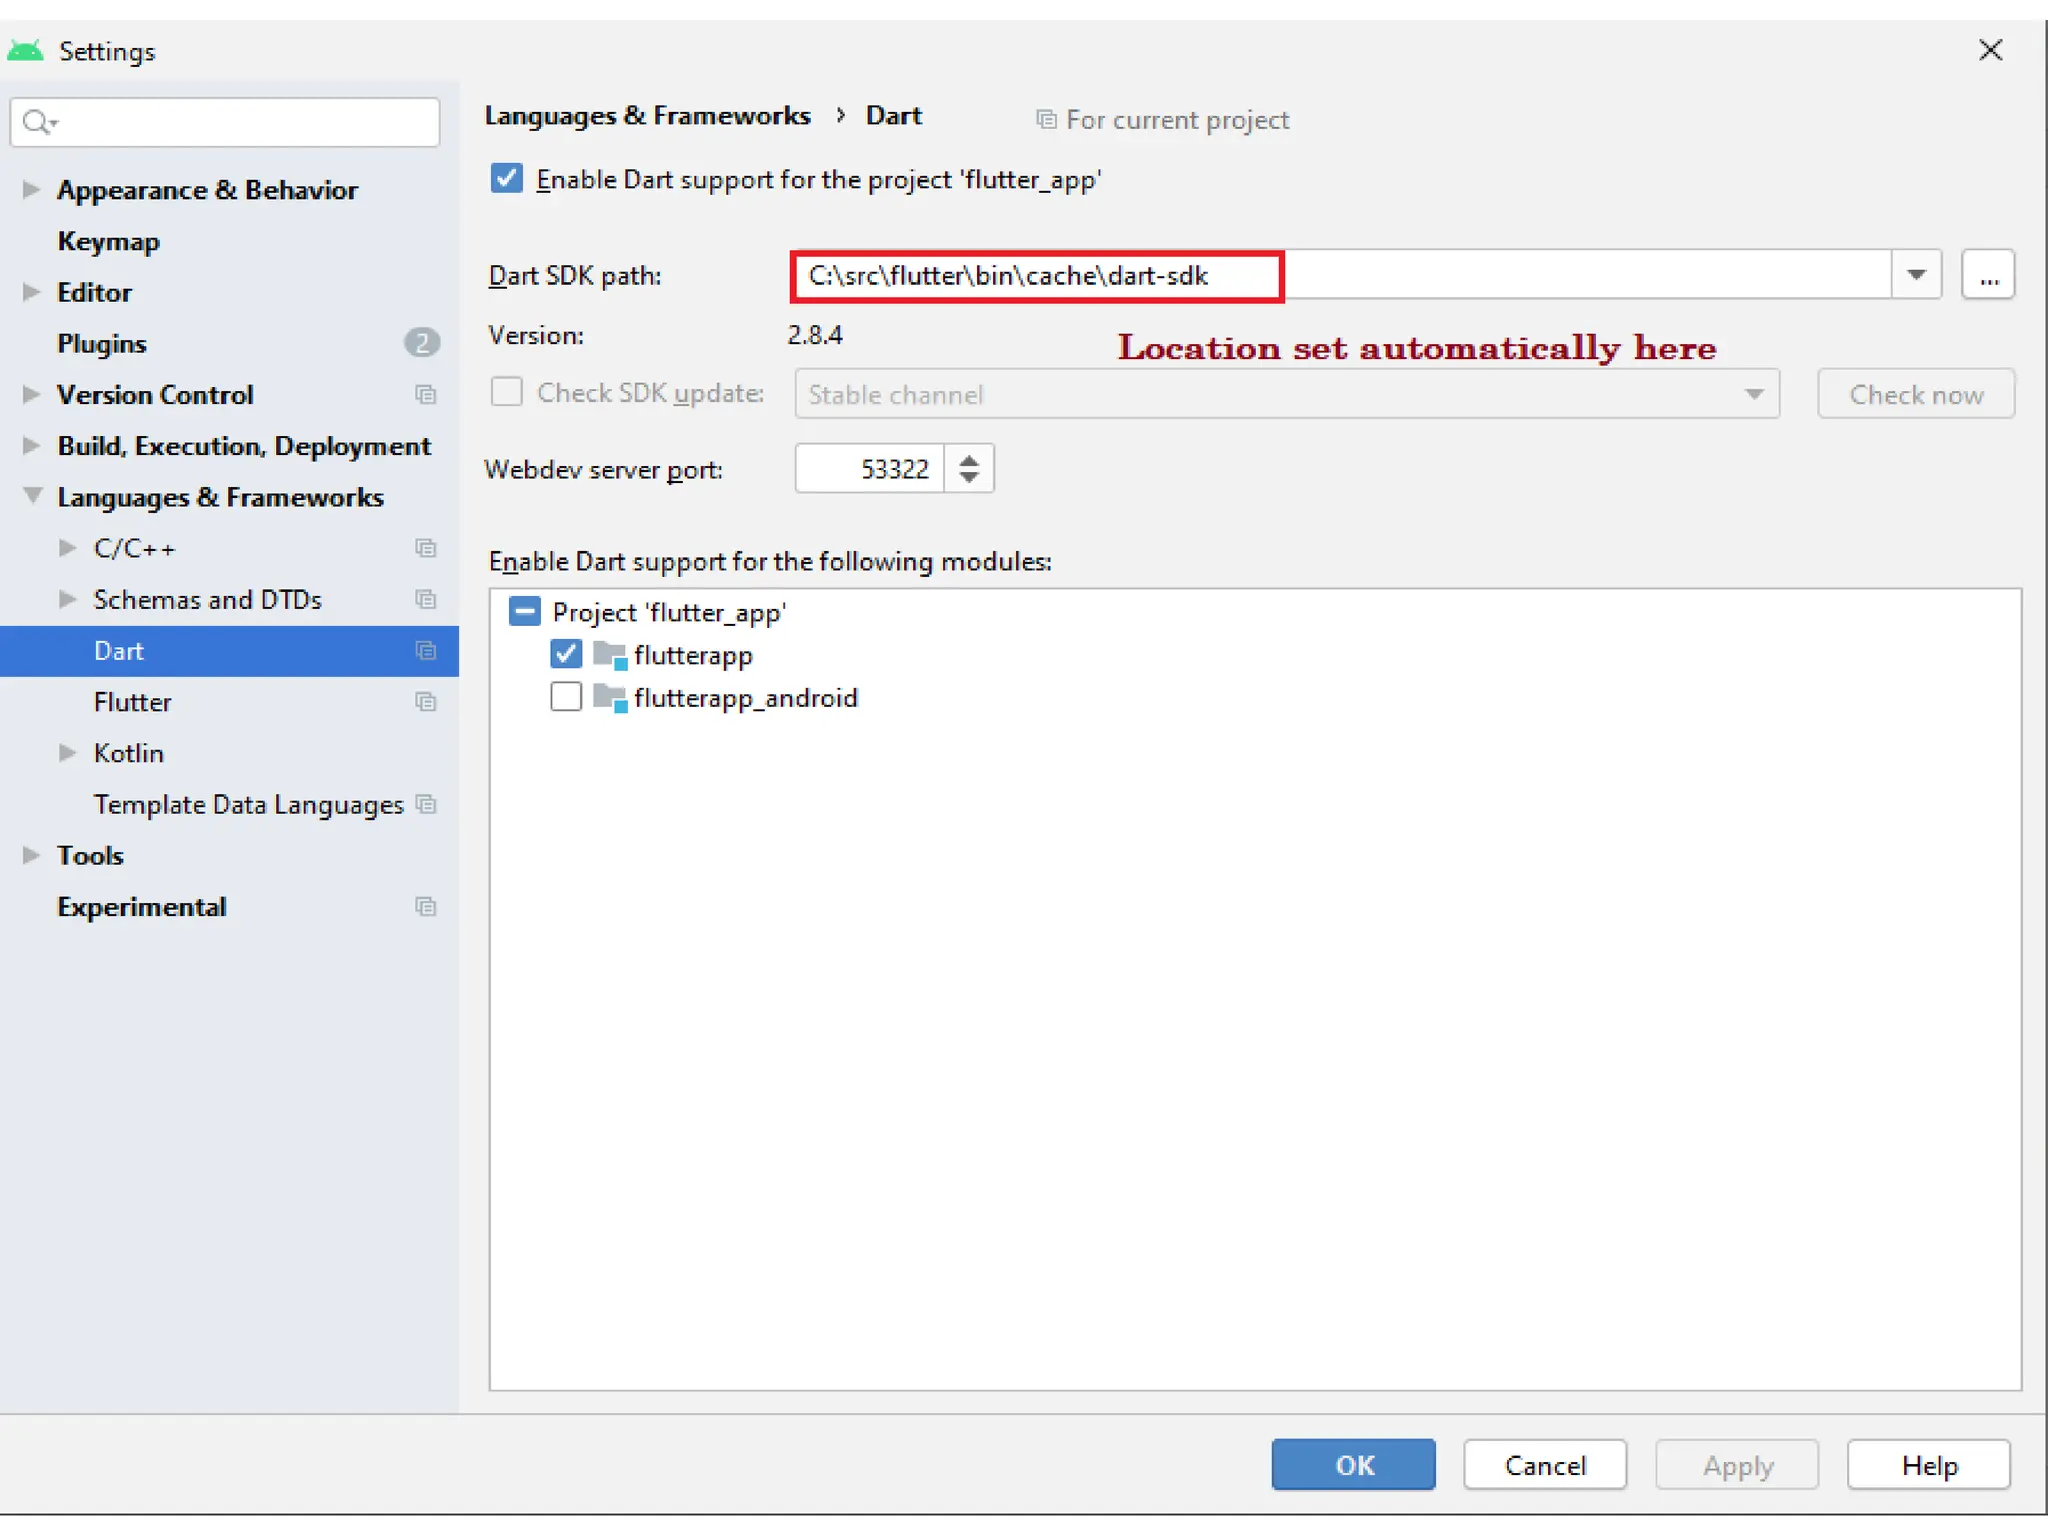Viewport: 2048px width, 1536px height.
Task: Click the flutterapp module folder icon
Action: [609, 655]
